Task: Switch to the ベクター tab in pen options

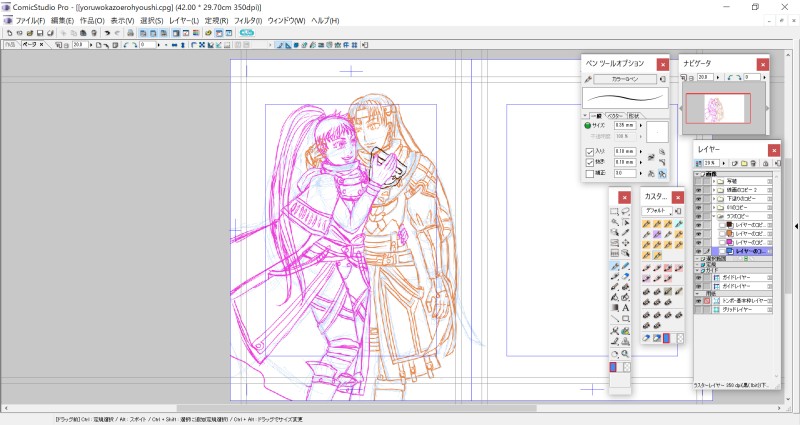Action: pos(615,115)
